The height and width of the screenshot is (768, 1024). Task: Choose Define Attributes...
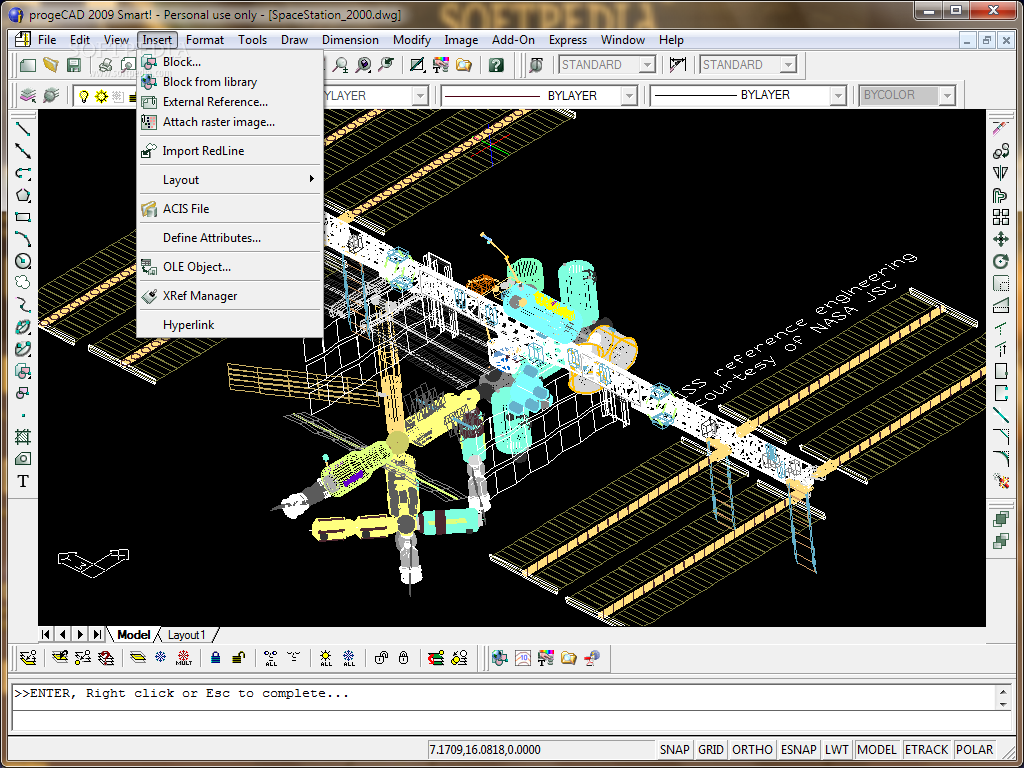(x=230, y=238)
